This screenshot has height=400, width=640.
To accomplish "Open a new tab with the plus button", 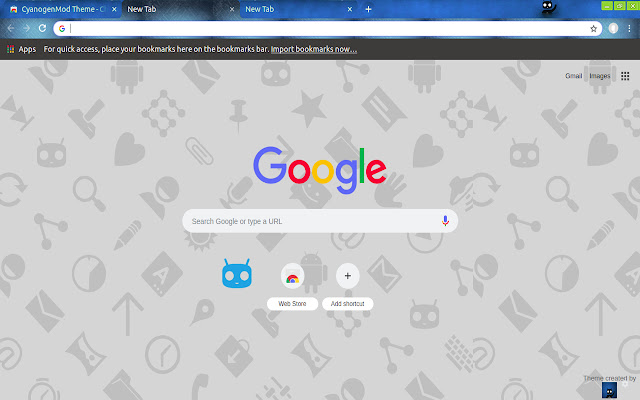I will 368,9.
